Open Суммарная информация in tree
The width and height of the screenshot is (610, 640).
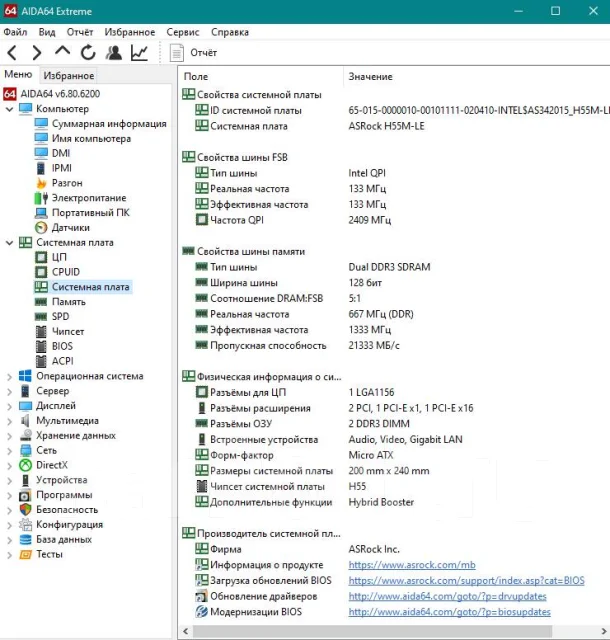(x=109, y=124)
